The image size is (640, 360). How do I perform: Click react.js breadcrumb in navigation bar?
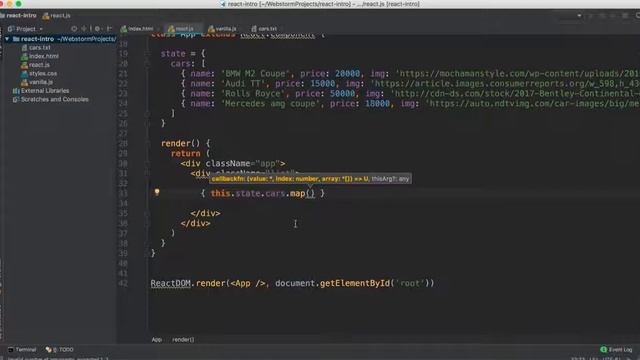[56, 16]
